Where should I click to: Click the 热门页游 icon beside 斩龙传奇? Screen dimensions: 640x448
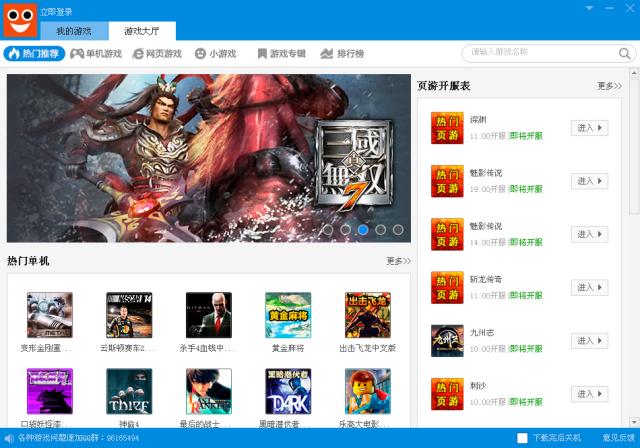click(x=447, y=288)
